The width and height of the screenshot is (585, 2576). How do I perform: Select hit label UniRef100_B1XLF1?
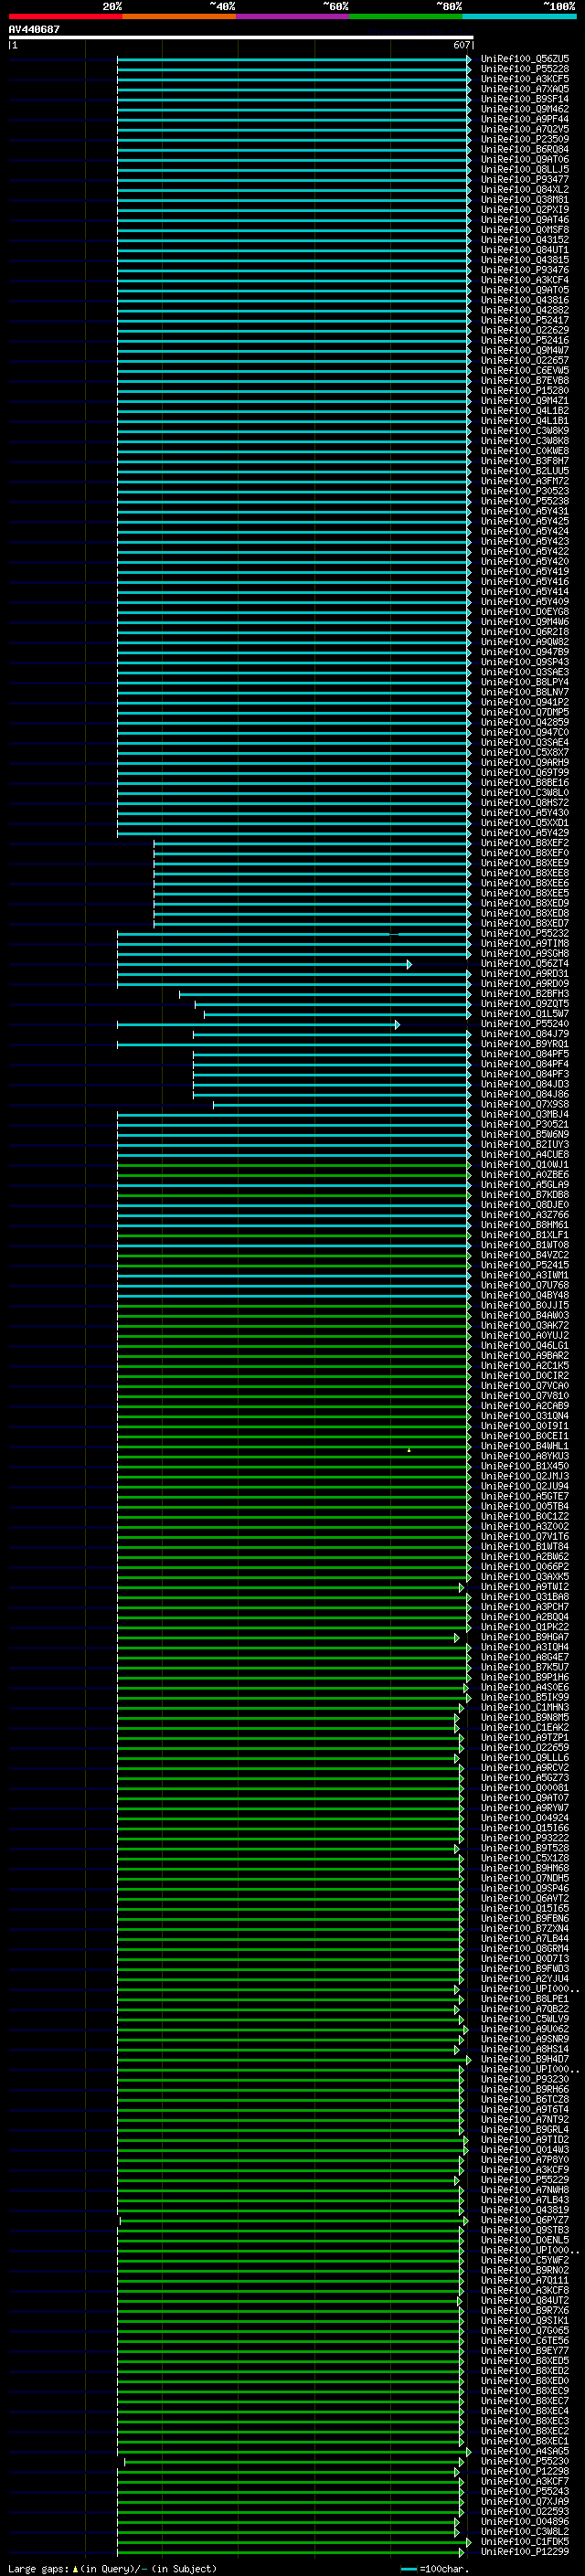point(525,1235)
